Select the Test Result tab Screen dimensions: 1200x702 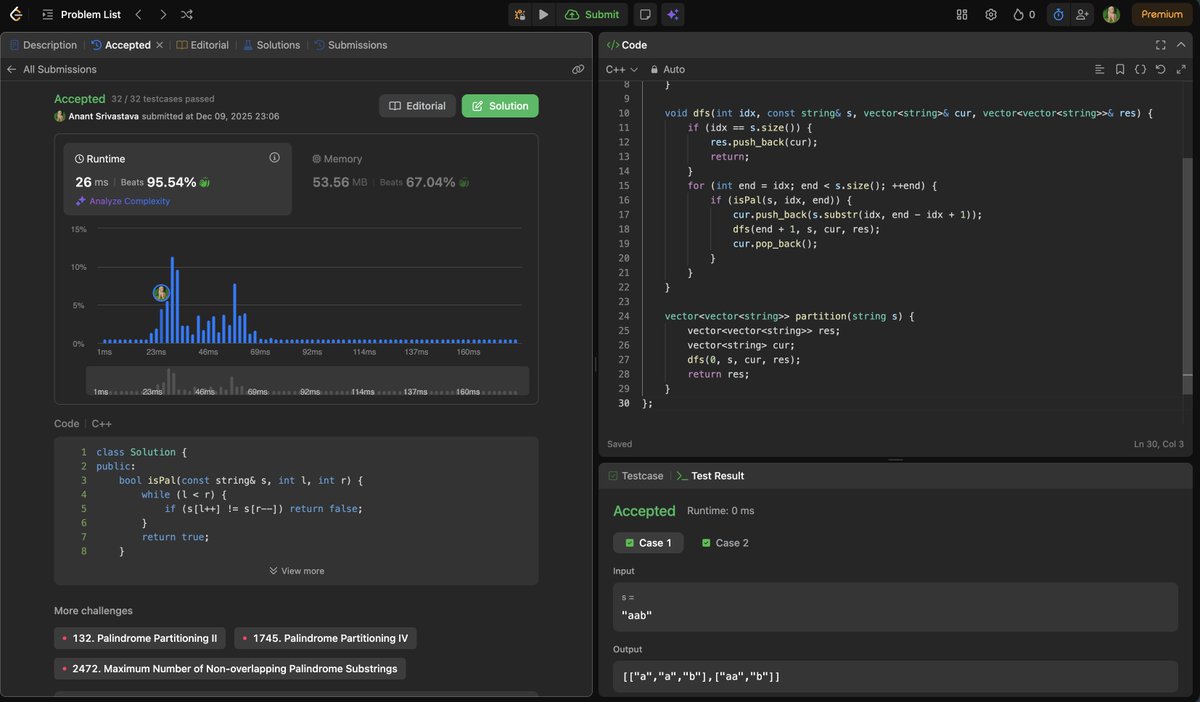pos(710,476)
